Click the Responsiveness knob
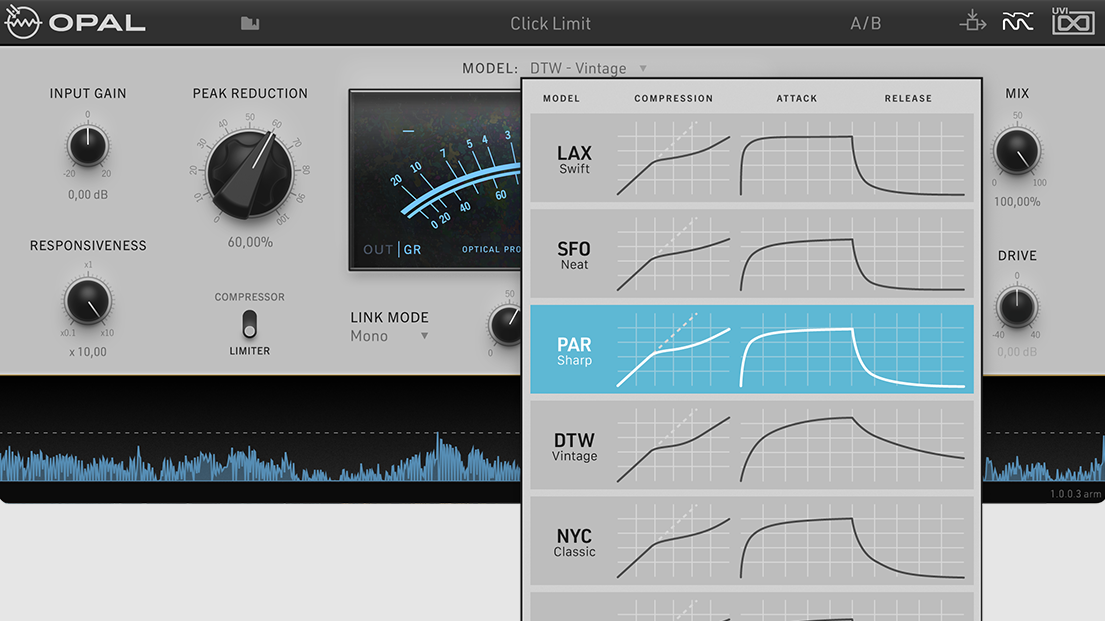The height and width of the screenshot is (621, 1105). pos(88,301)
